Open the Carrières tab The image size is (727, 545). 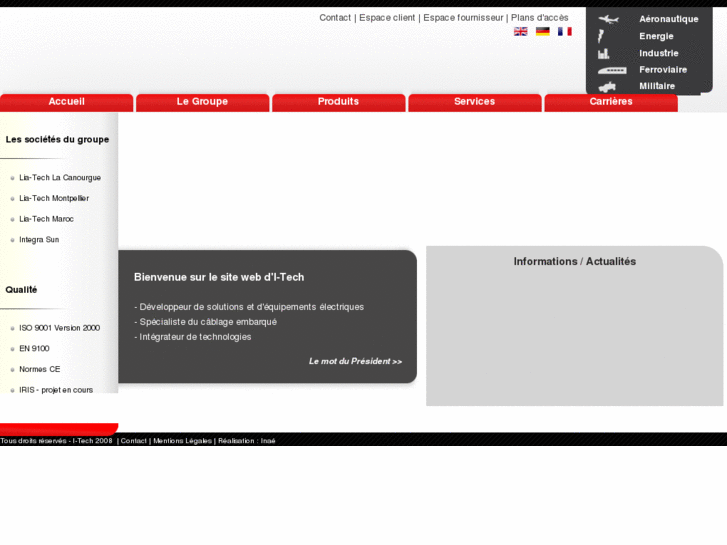tap(611, 103)
